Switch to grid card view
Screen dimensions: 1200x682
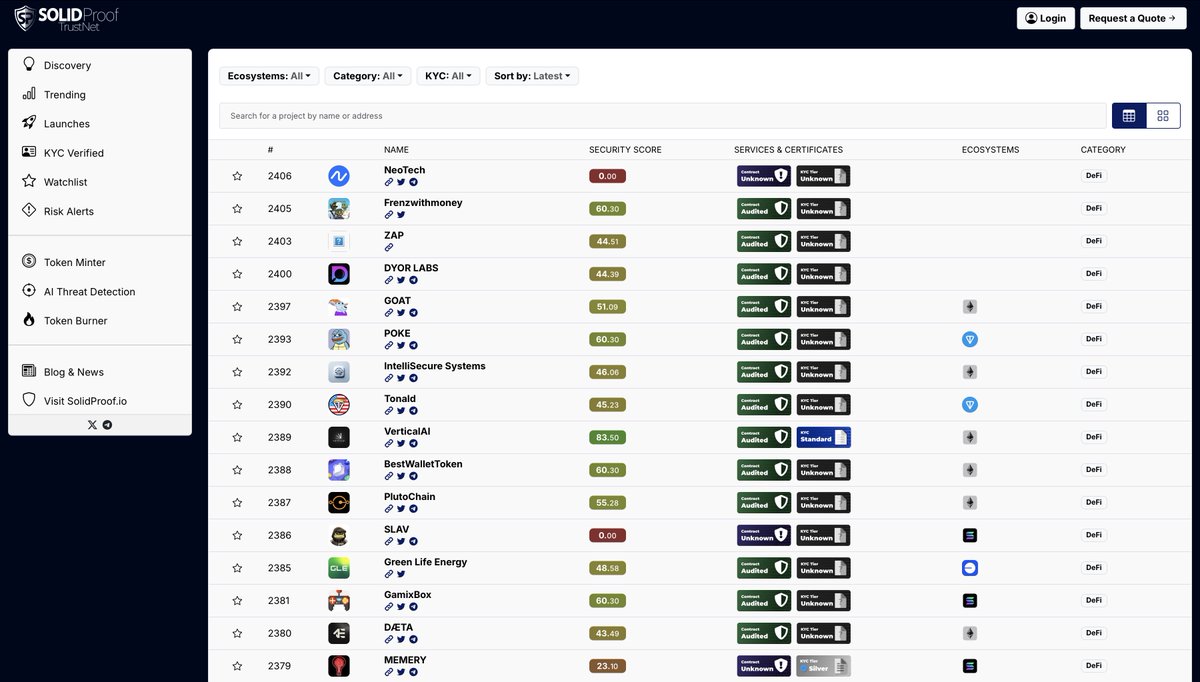click(1163, 116)
